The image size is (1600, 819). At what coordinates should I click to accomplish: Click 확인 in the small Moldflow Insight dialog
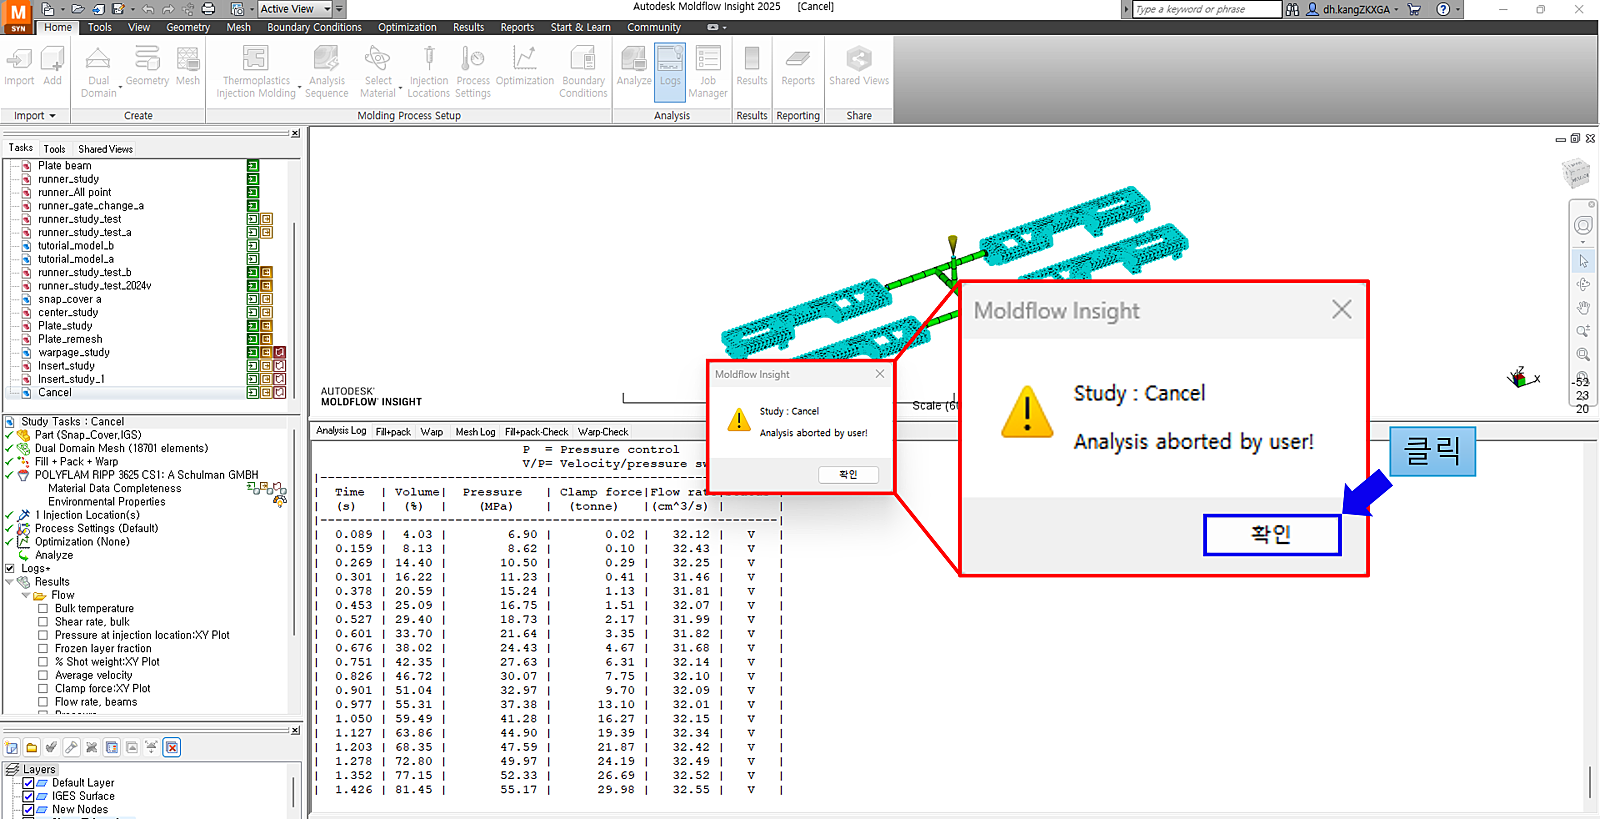point(848,475)
